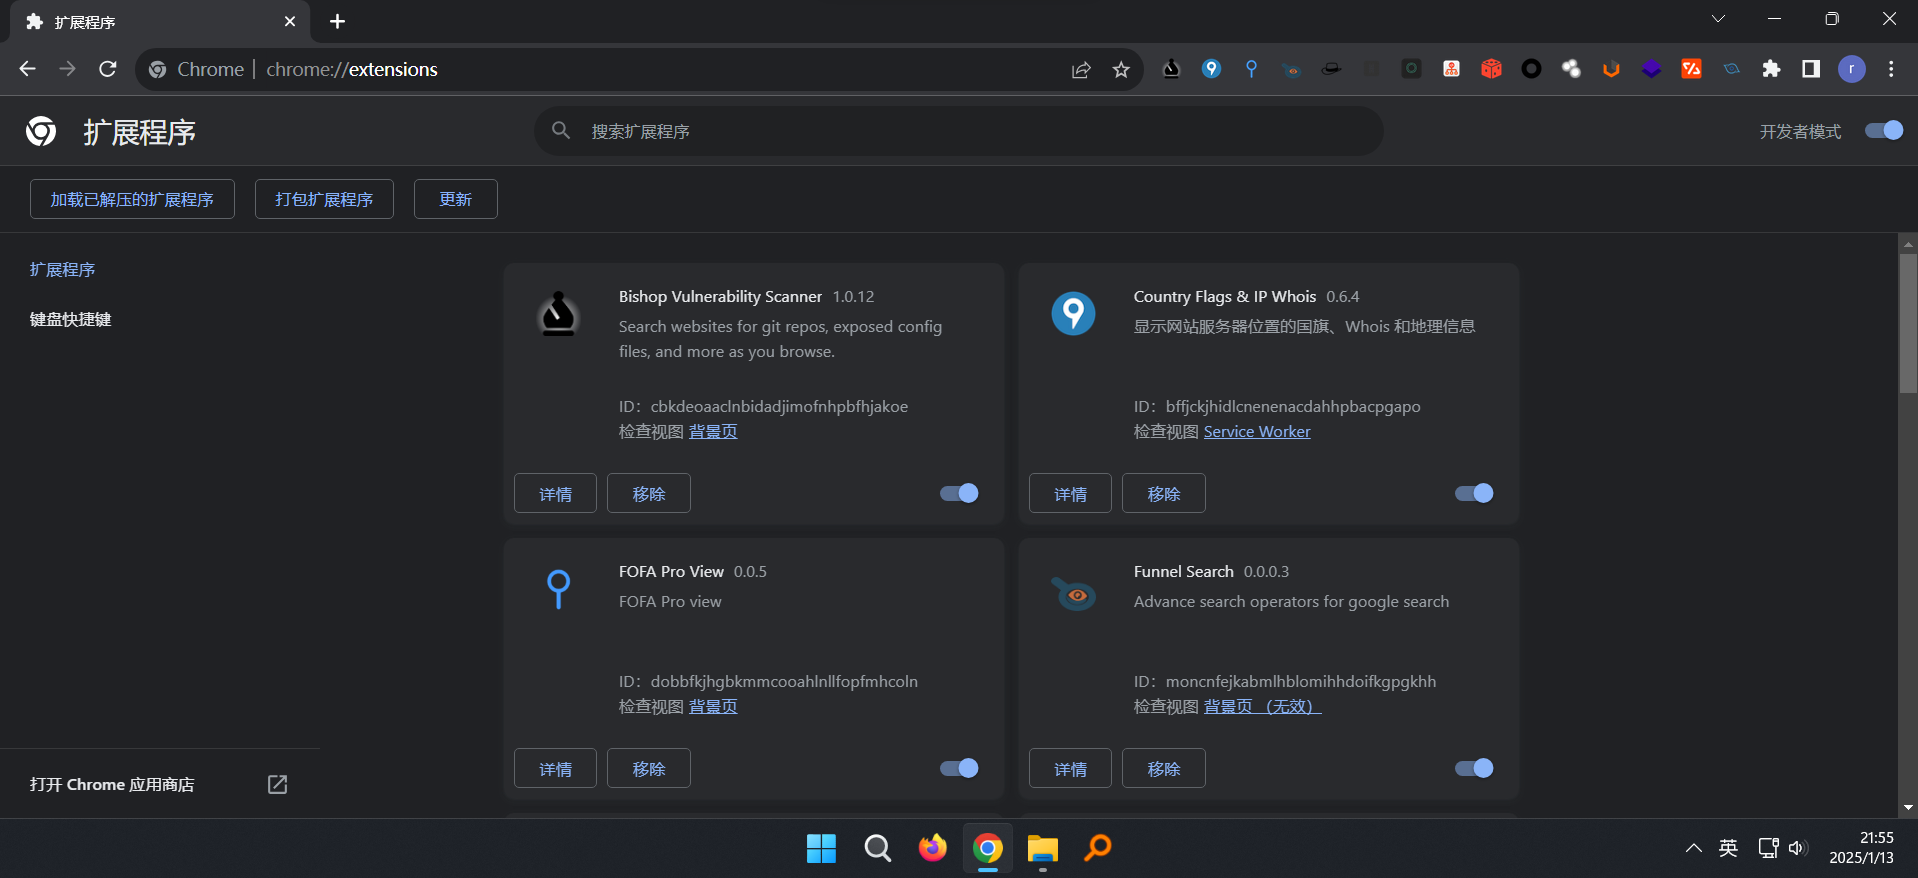1918x878 pixels.
Task: Open 详情 for FOFA Pro View
Action: [x=555, y=768]
